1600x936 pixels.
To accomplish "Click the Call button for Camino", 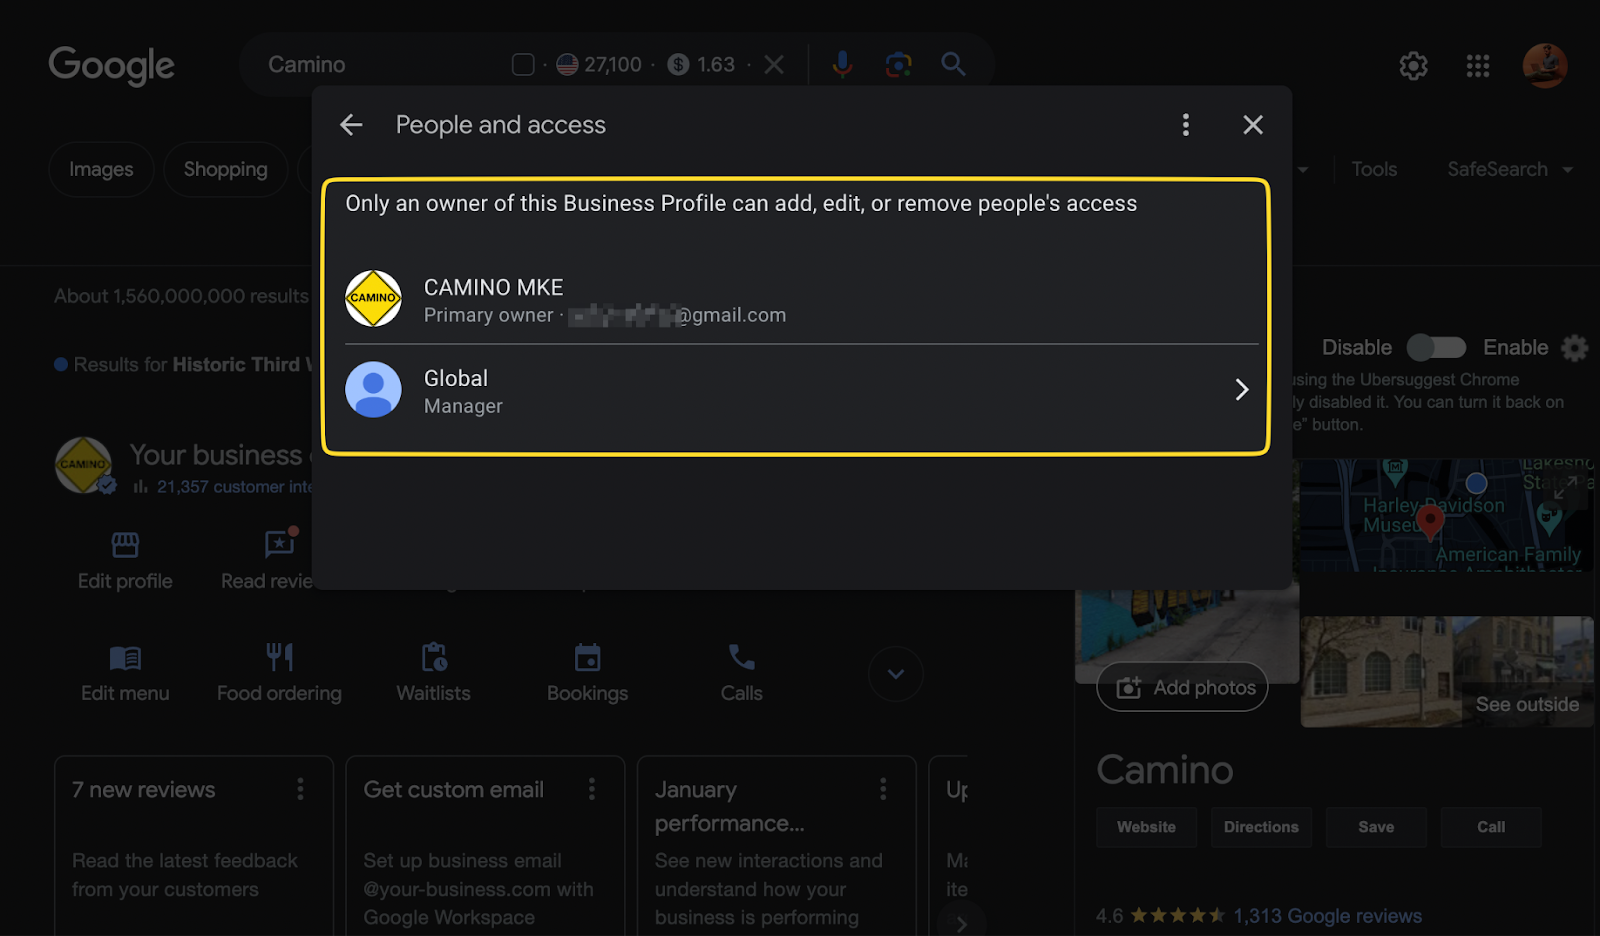I will point(1491,828).
